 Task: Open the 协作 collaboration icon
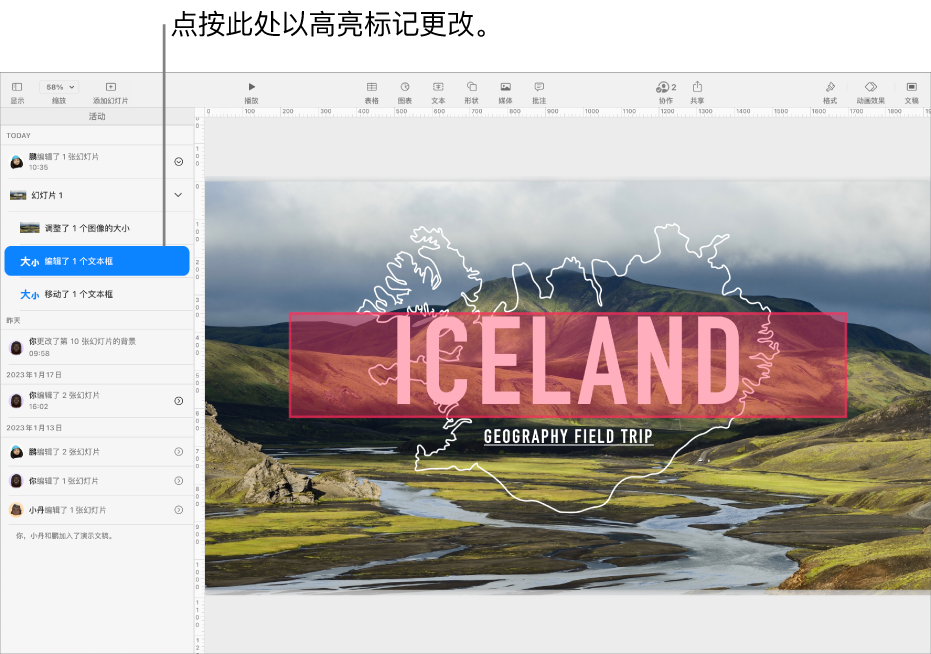tap(666, 87)
